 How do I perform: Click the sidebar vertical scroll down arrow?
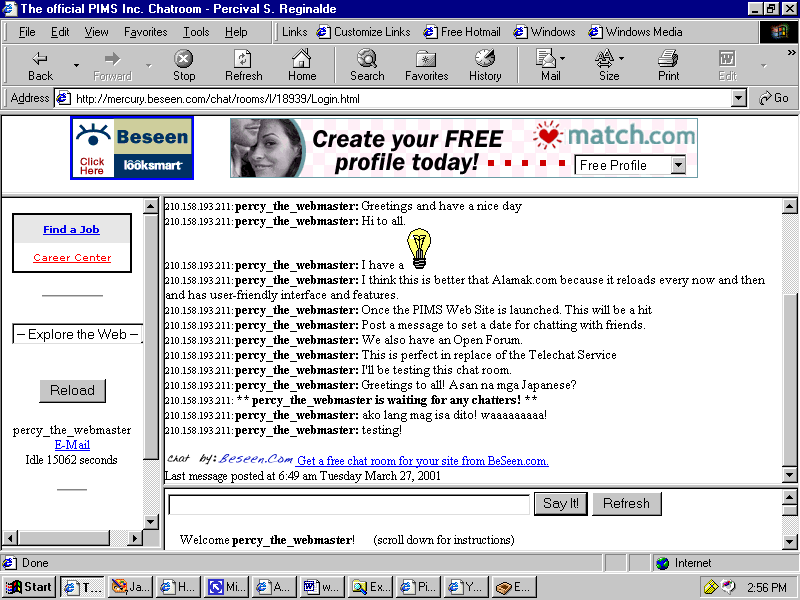point(150,521)
